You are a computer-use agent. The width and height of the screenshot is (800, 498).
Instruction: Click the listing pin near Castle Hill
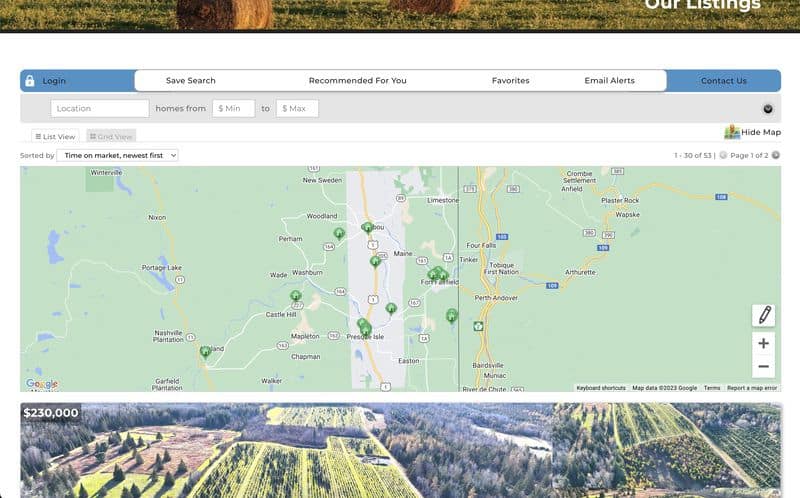[x=295, y=296]
